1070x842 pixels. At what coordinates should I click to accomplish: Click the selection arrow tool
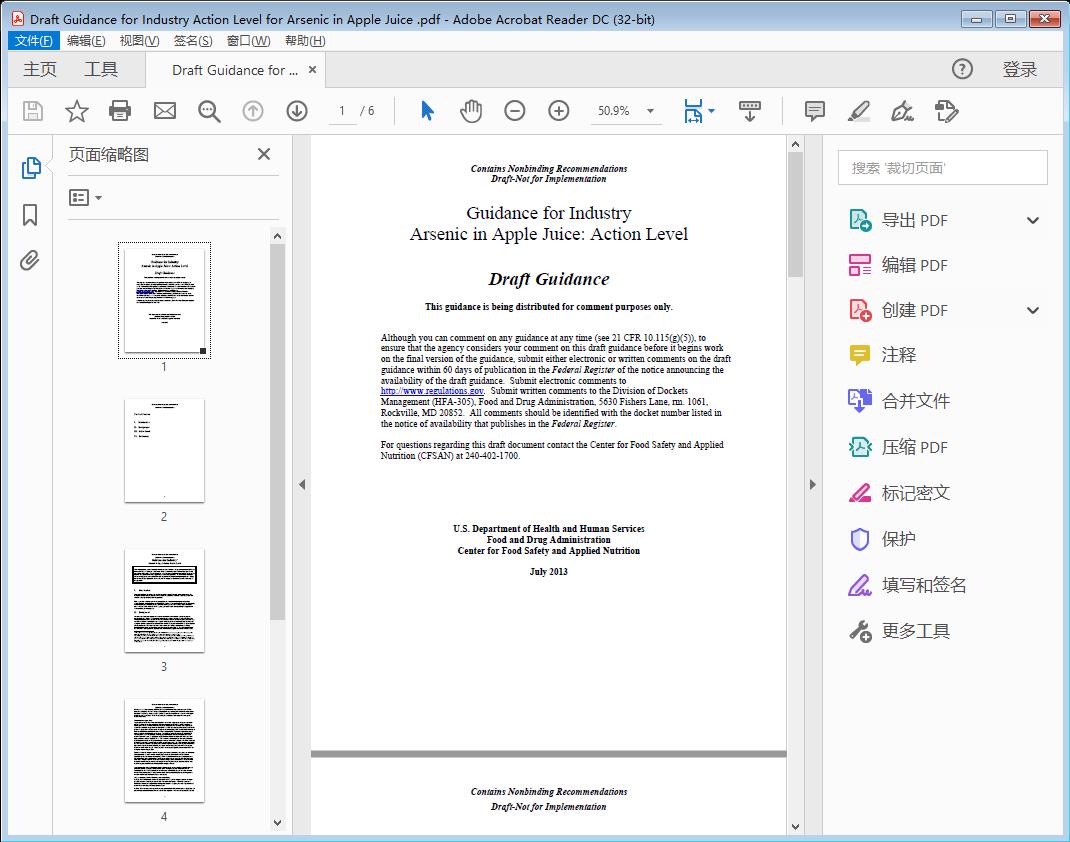(x=425, y=111)
